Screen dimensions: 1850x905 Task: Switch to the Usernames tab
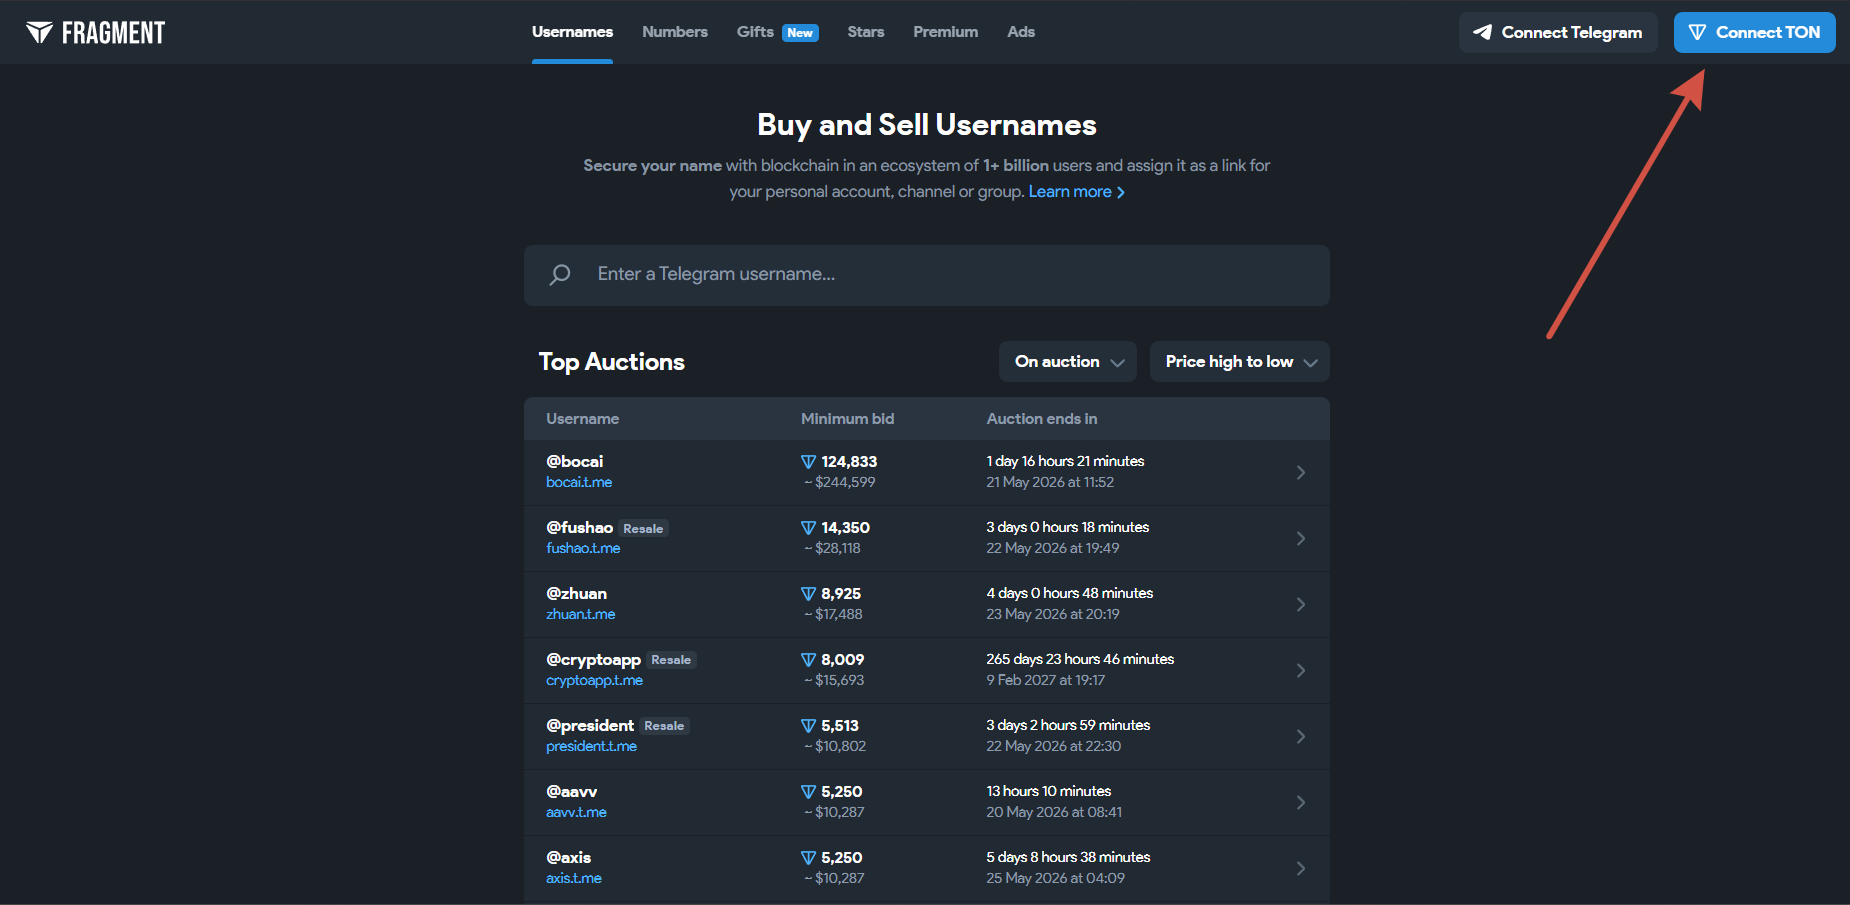pyautogui.click(x=572, y=32)
